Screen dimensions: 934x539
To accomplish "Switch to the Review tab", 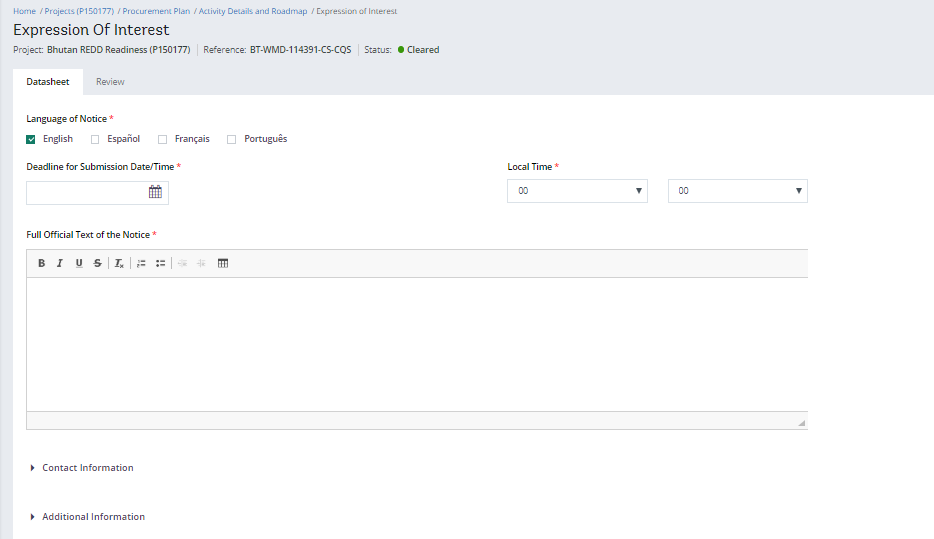I will [110, 82].
